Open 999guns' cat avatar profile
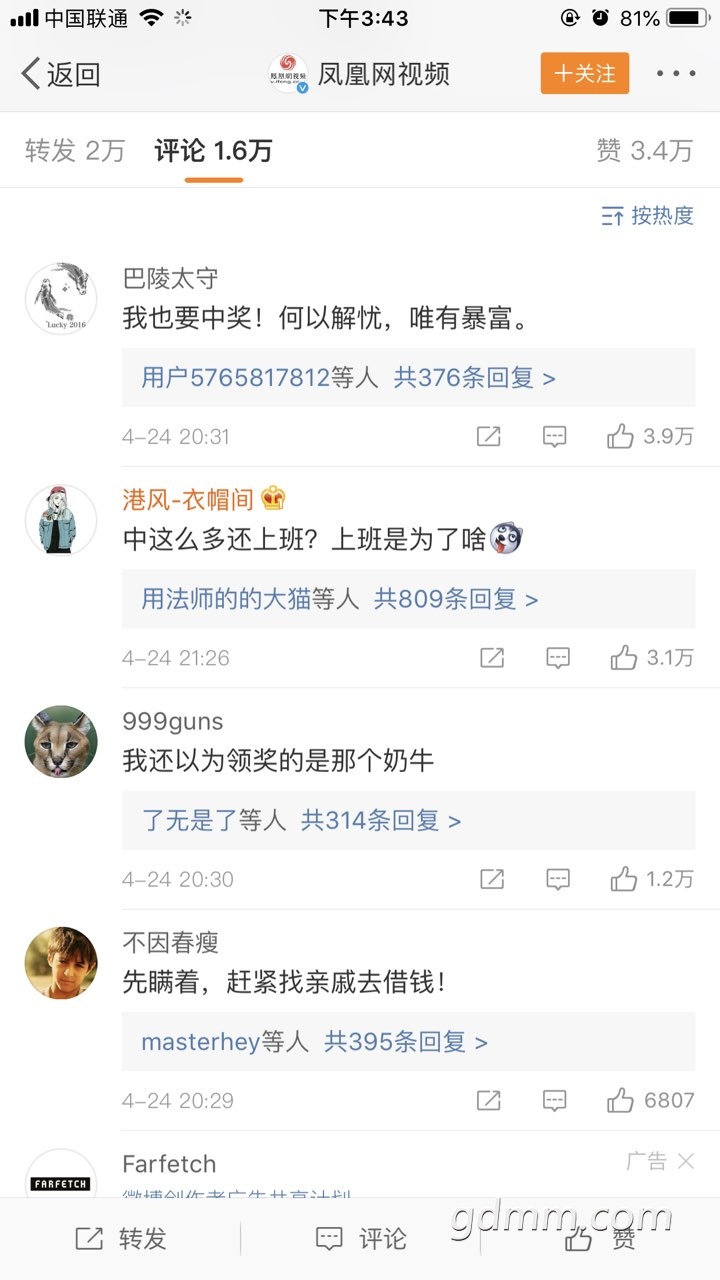720x1280 pixels. pyautogui.click(x=61, y=742)
